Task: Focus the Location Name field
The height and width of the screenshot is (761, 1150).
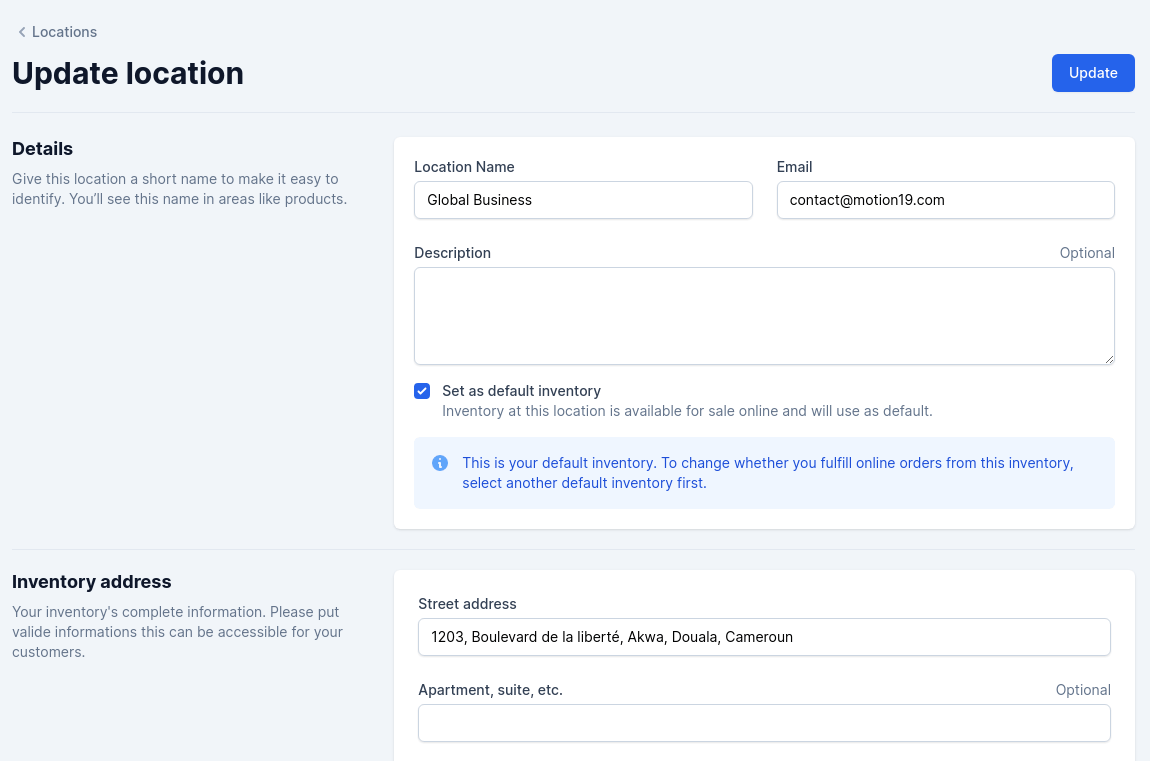Action: coord(583,200)
